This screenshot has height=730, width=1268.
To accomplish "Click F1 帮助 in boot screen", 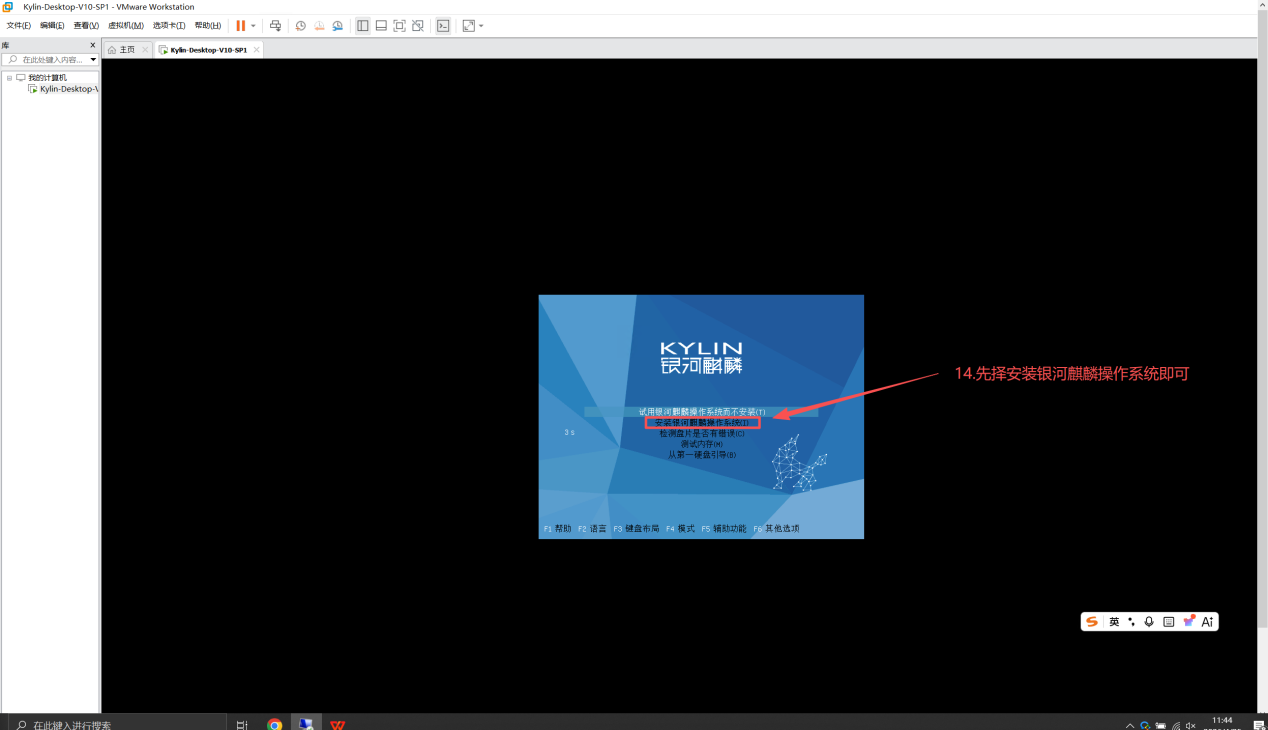I will click(x=558, y=529).
